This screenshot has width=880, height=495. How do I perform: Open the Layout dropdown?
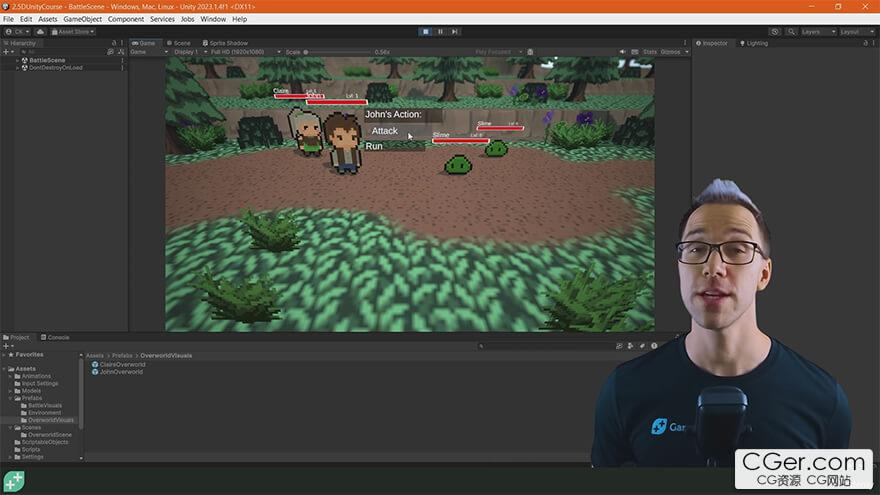click(x=857, y=32)
